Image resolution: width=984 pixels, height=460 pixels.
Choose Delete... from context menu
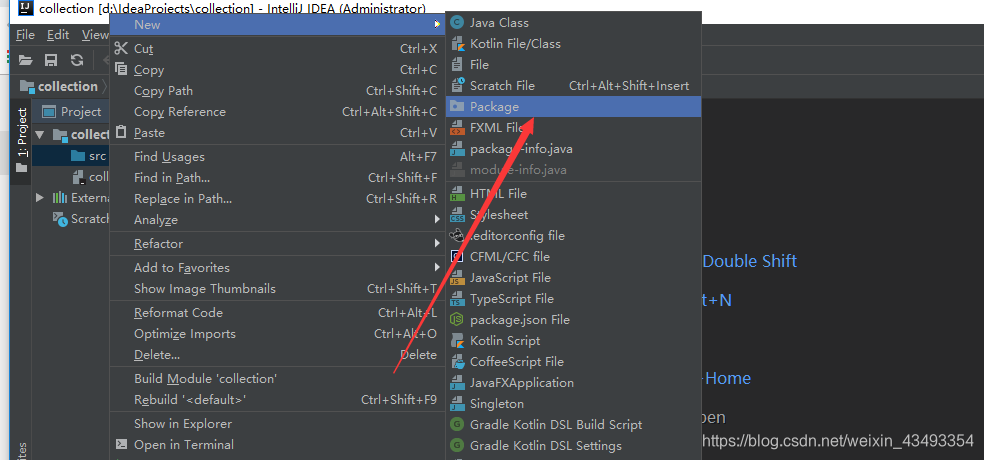[x=277, y=355]
